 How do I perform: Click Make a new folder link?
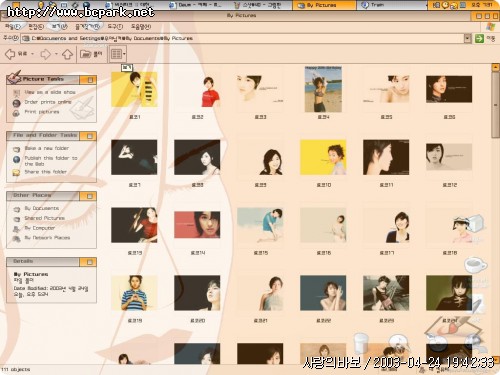point(47,148)
